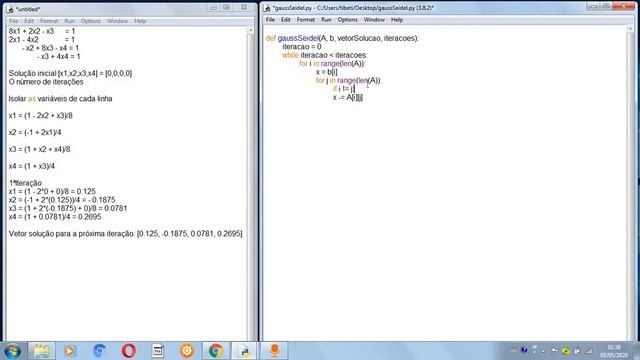Open the Opera browser from taskbar

point(129,351)
